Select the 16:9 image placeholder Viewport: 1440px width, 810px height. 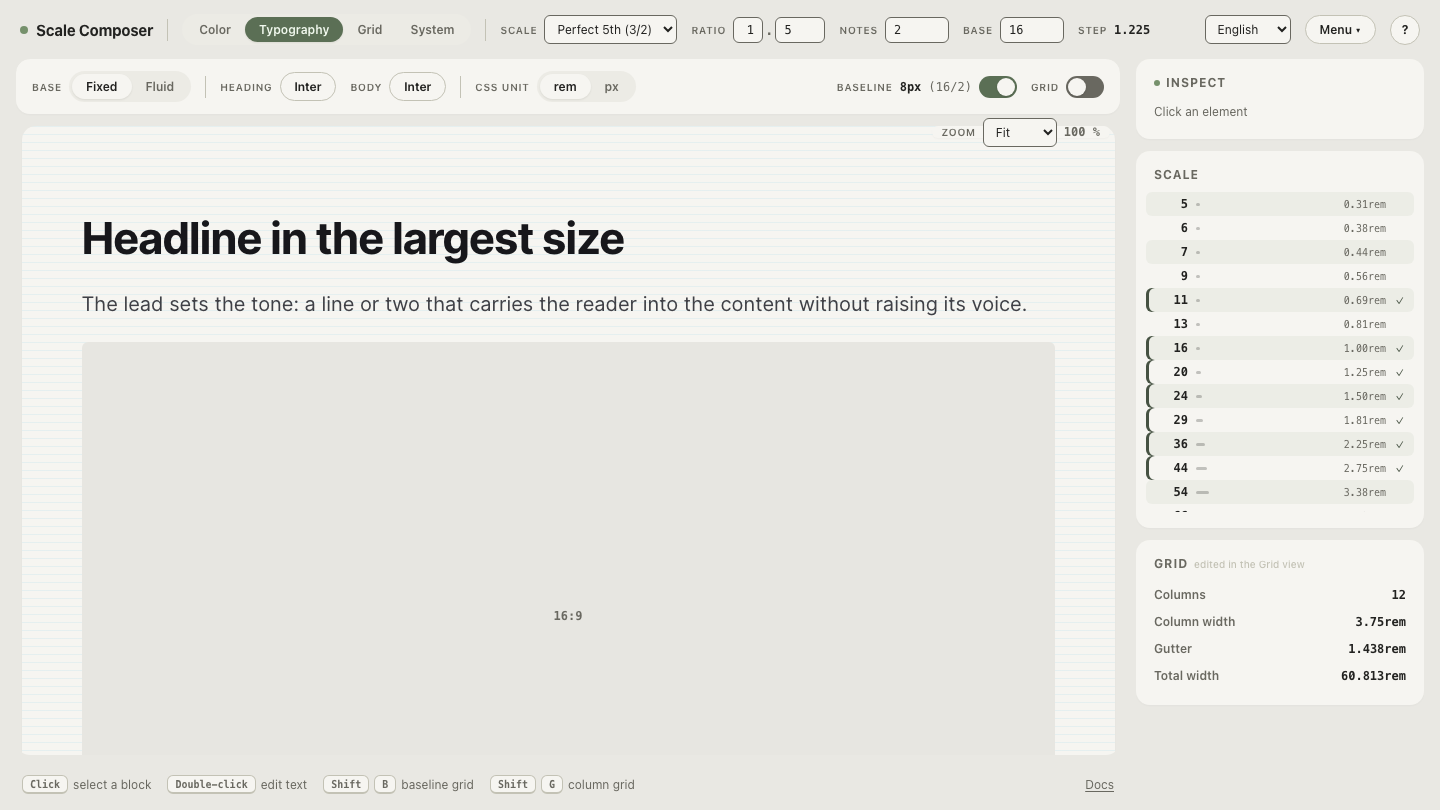[x=568, y=548]
